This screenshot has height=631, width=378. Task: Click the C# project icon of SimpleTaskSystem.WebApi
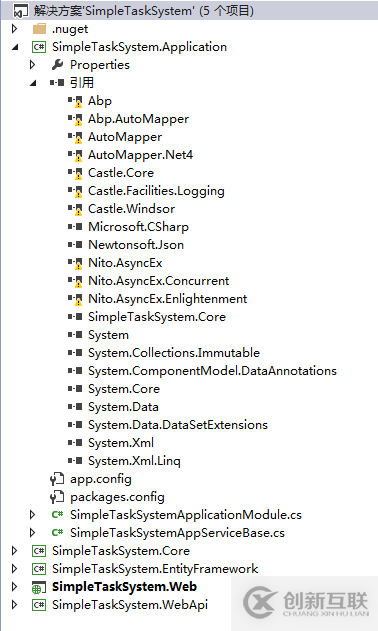[39, 605]
